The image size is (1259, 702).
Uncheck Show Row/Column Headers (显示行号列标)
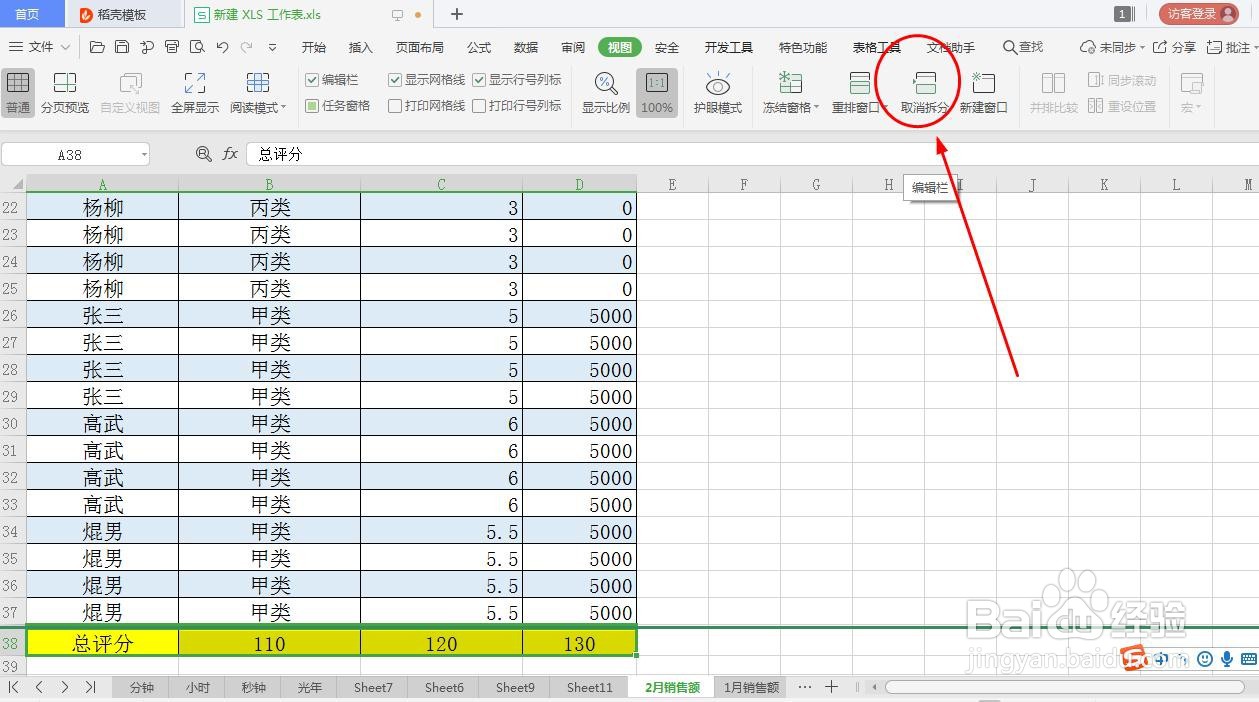pyautogui.click(x=477, y=80)
